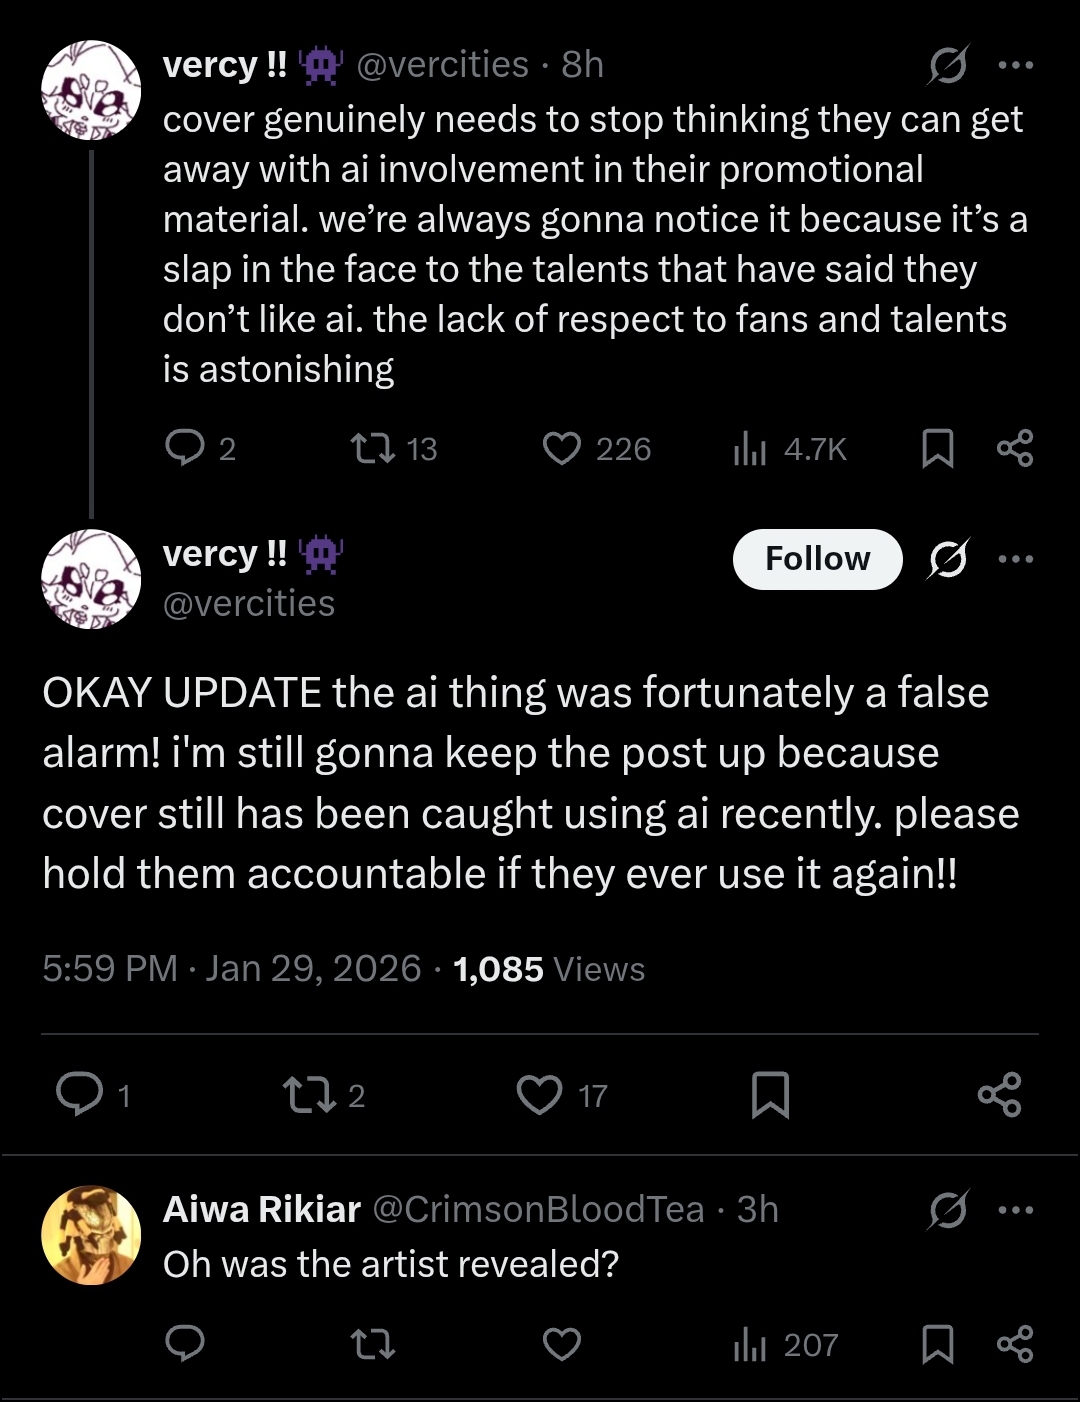Open Aiwa Rikiar's profile picture
Screen dimensions: 1080x1402
pos(91,1235)
